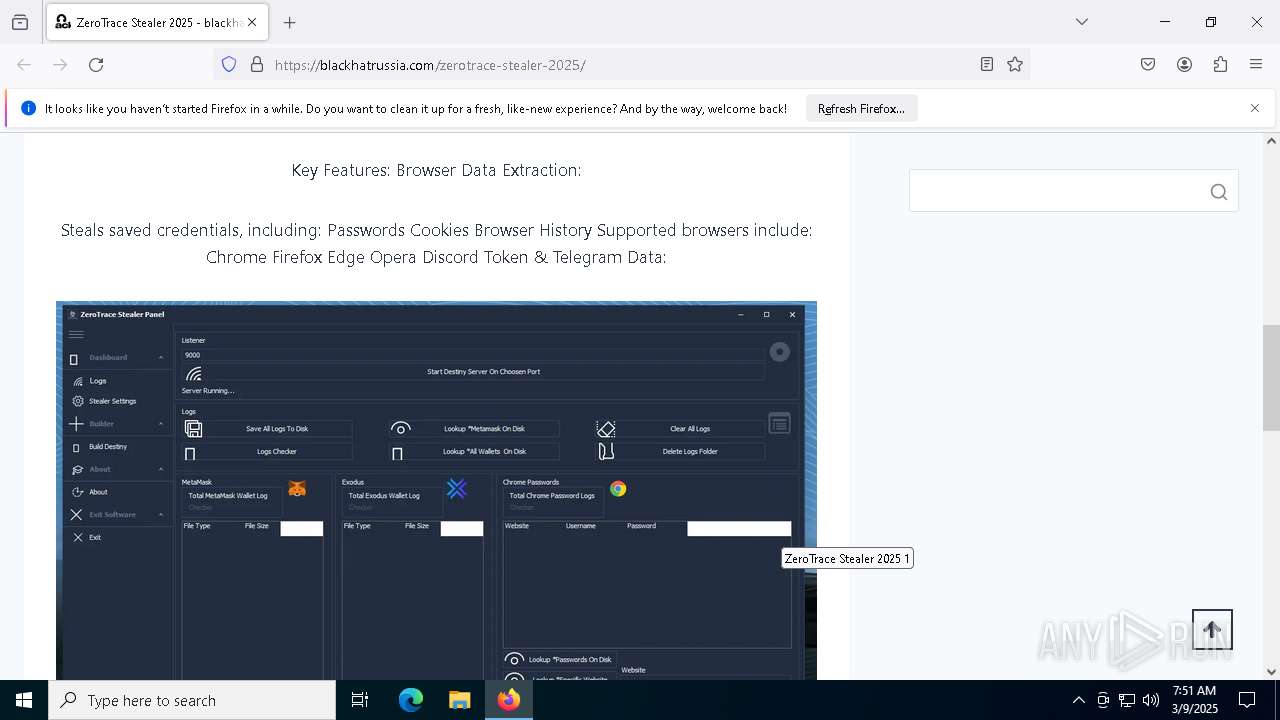1280x720 pixels.
Task: Open File Explorer from the taskbar
Action: click(459, 700)
